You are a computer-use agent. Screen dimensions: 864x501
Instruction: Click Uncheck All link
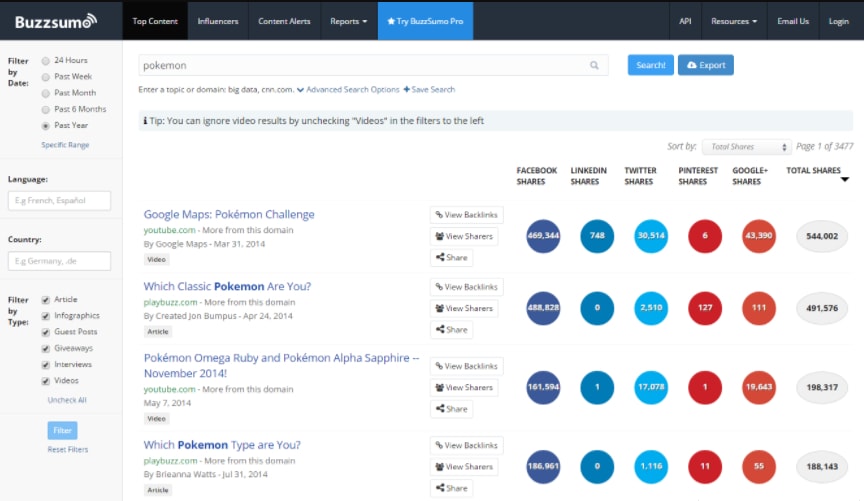click(x=67, y=400)
